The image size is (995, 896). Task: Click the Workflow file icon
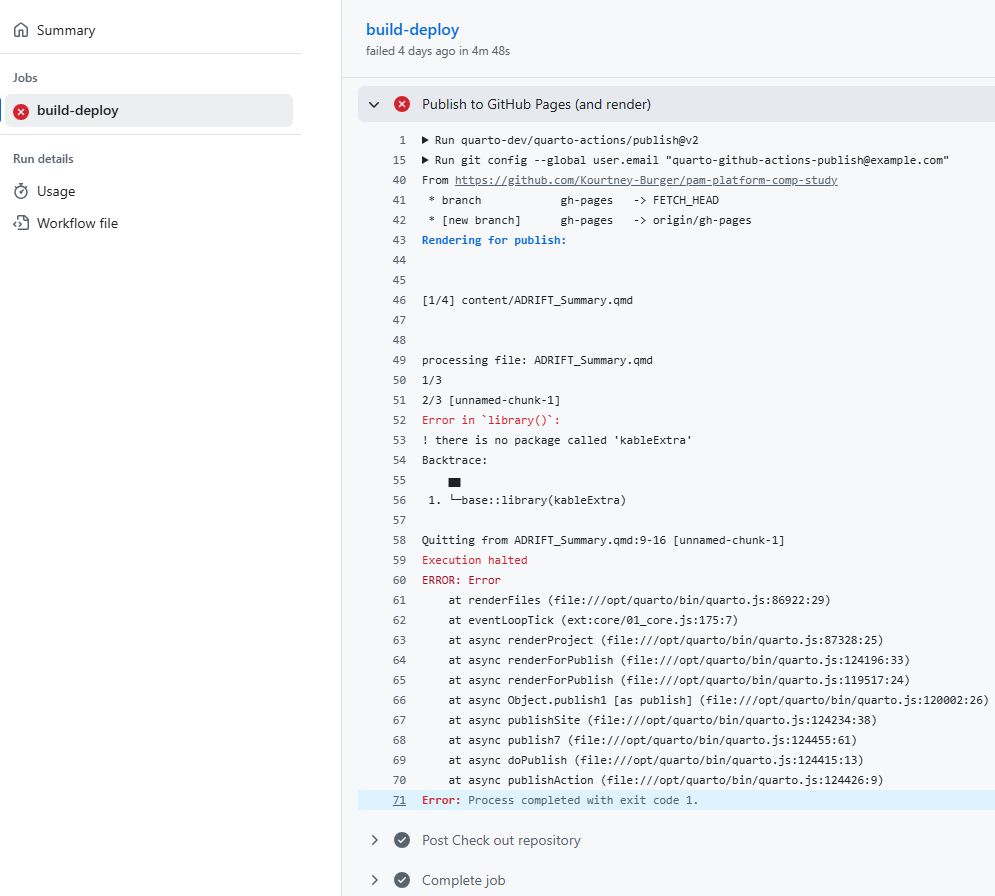tap(21, 223)
